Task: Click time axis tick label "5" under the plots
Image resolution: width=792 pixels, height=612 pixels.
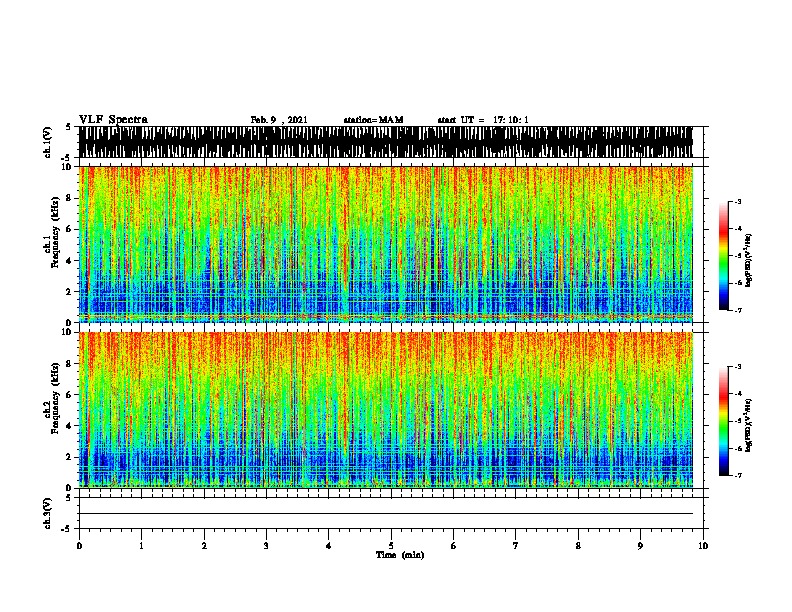Action: pyautogui.click(x=391, y=546)
